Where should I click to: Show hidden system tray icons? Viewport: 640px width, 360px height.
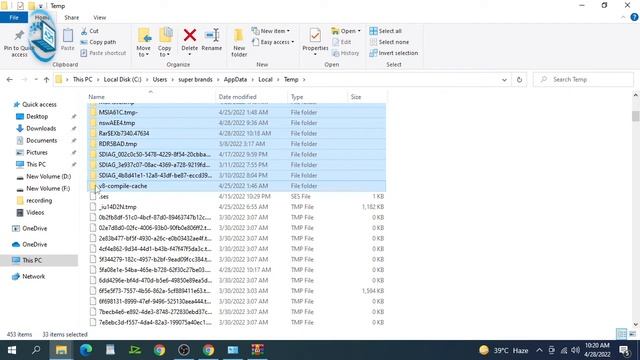539,350
